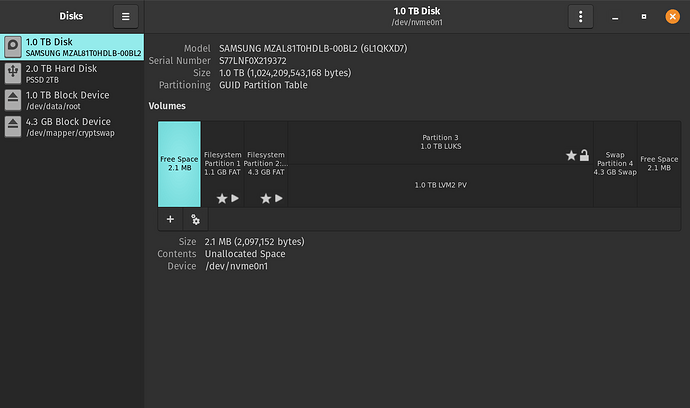Open the drive options three-dot menu

(580, 17)
